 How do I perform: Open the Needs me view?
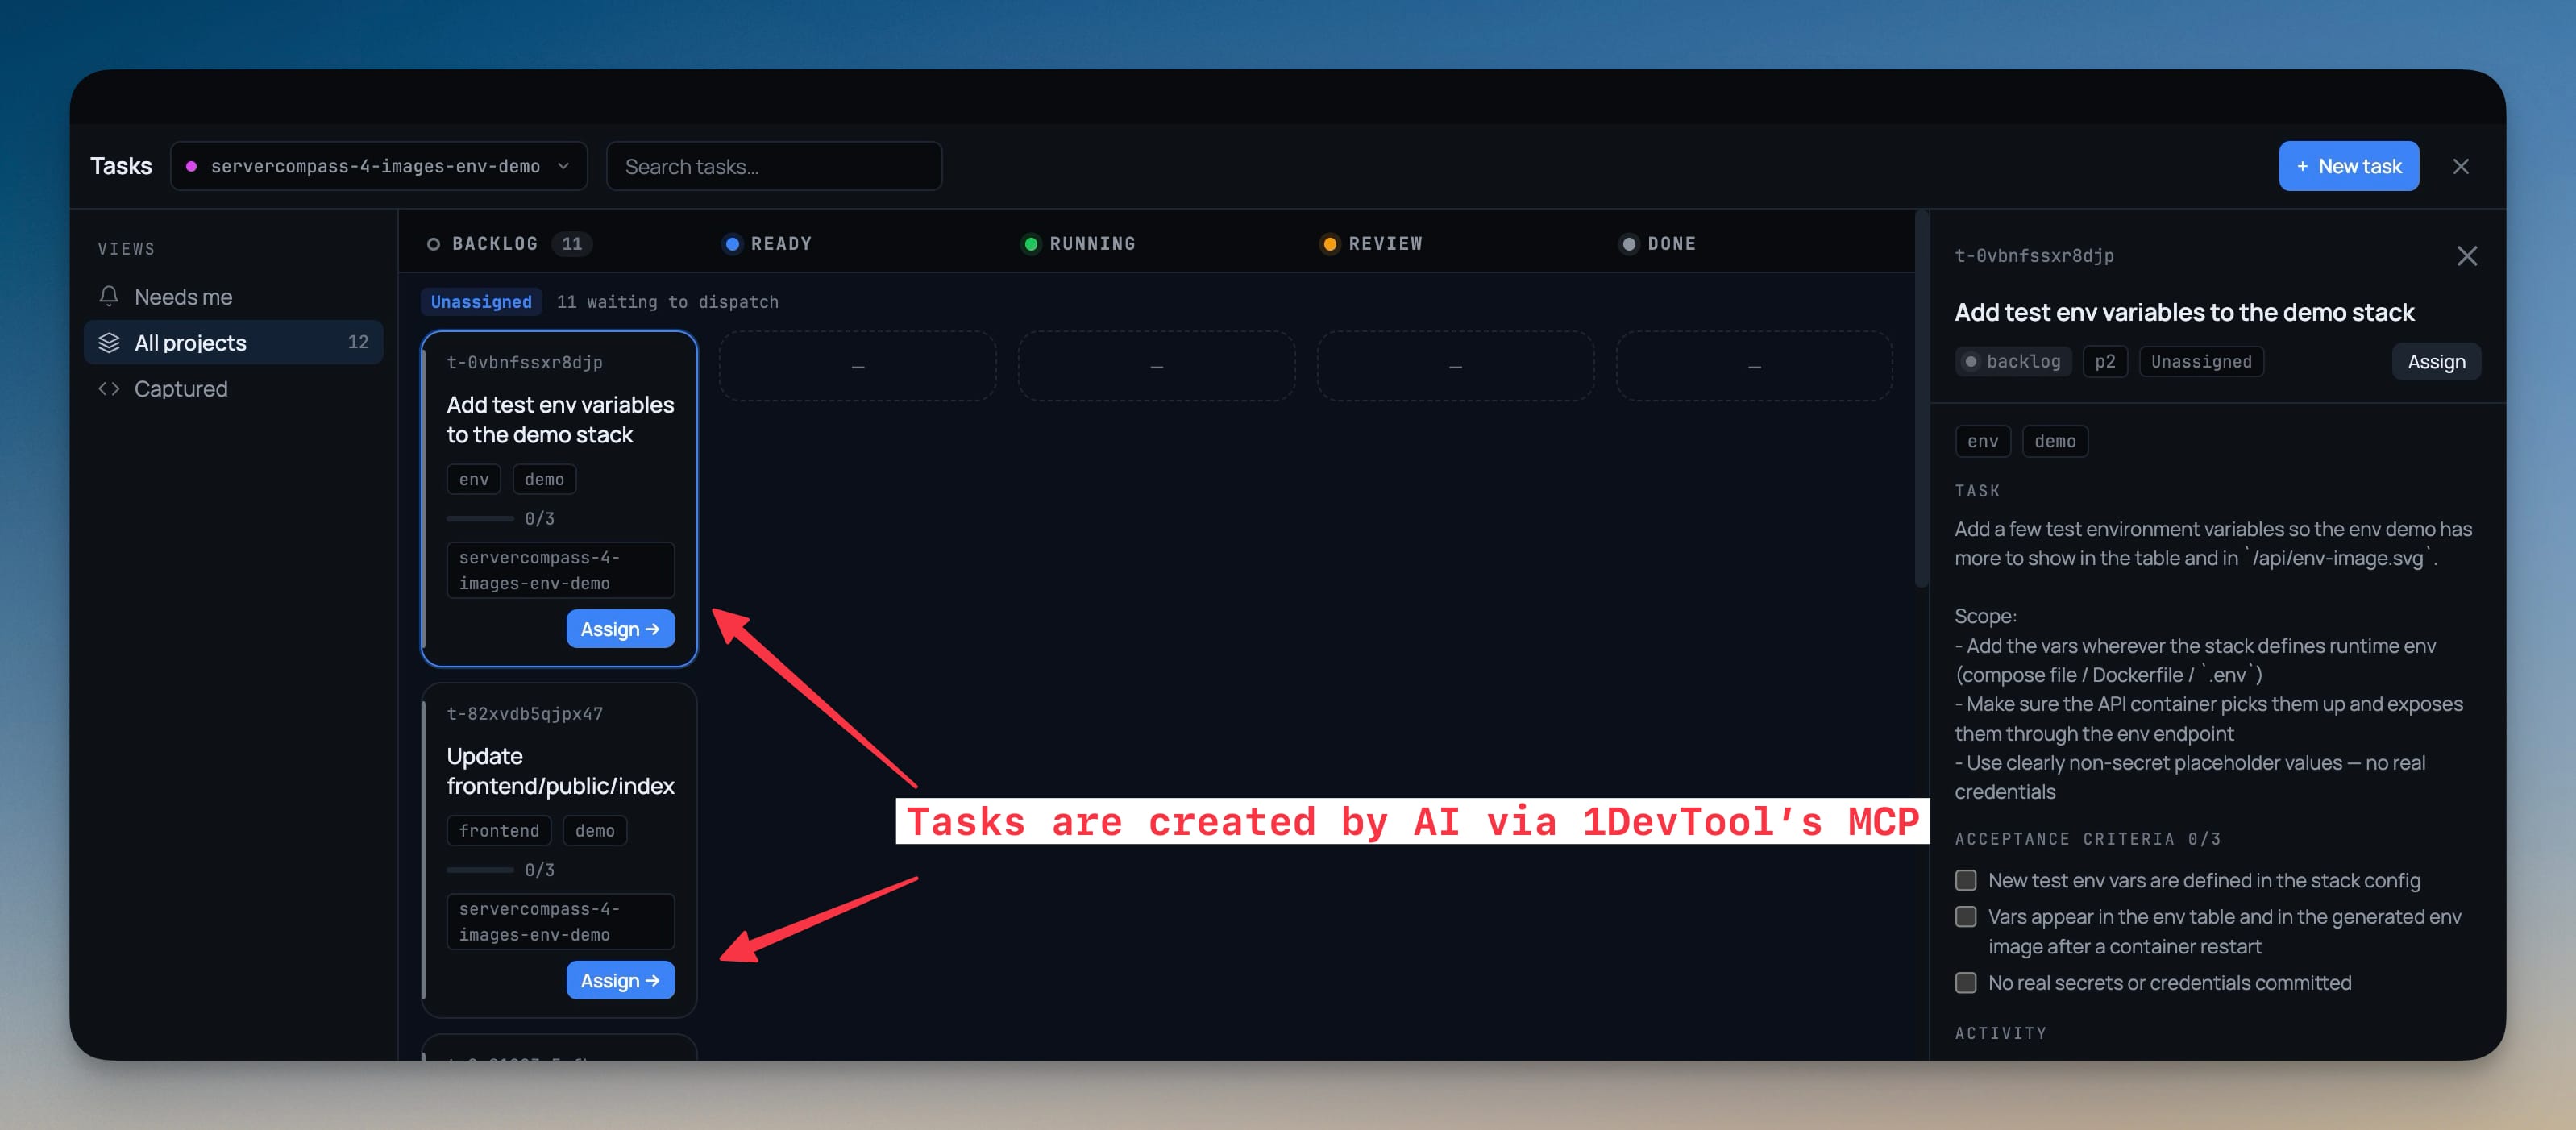(x=233, y=297)
